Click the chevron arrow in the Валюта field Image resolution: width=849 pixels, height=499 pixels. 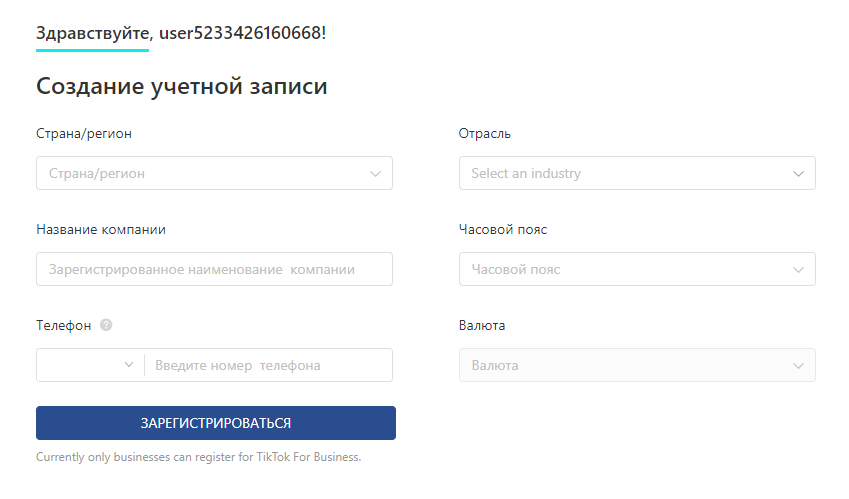pos(799,365)
